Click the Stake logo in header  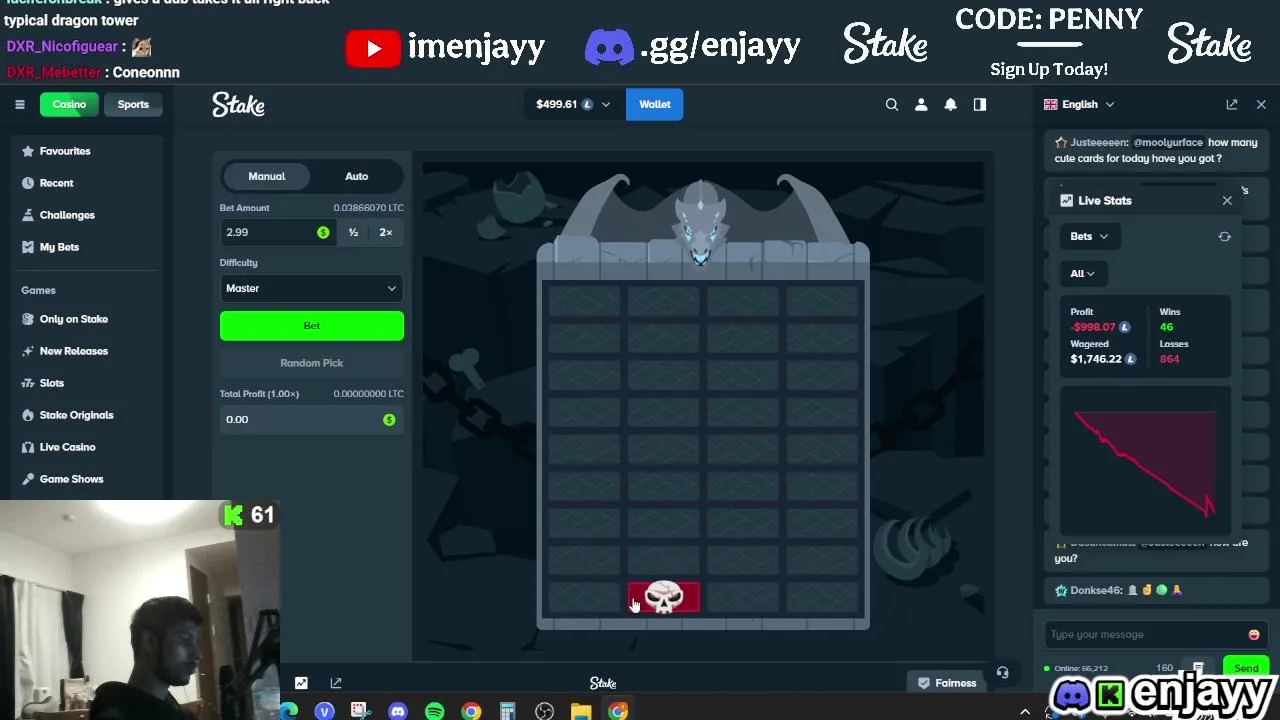click(238, 104)
